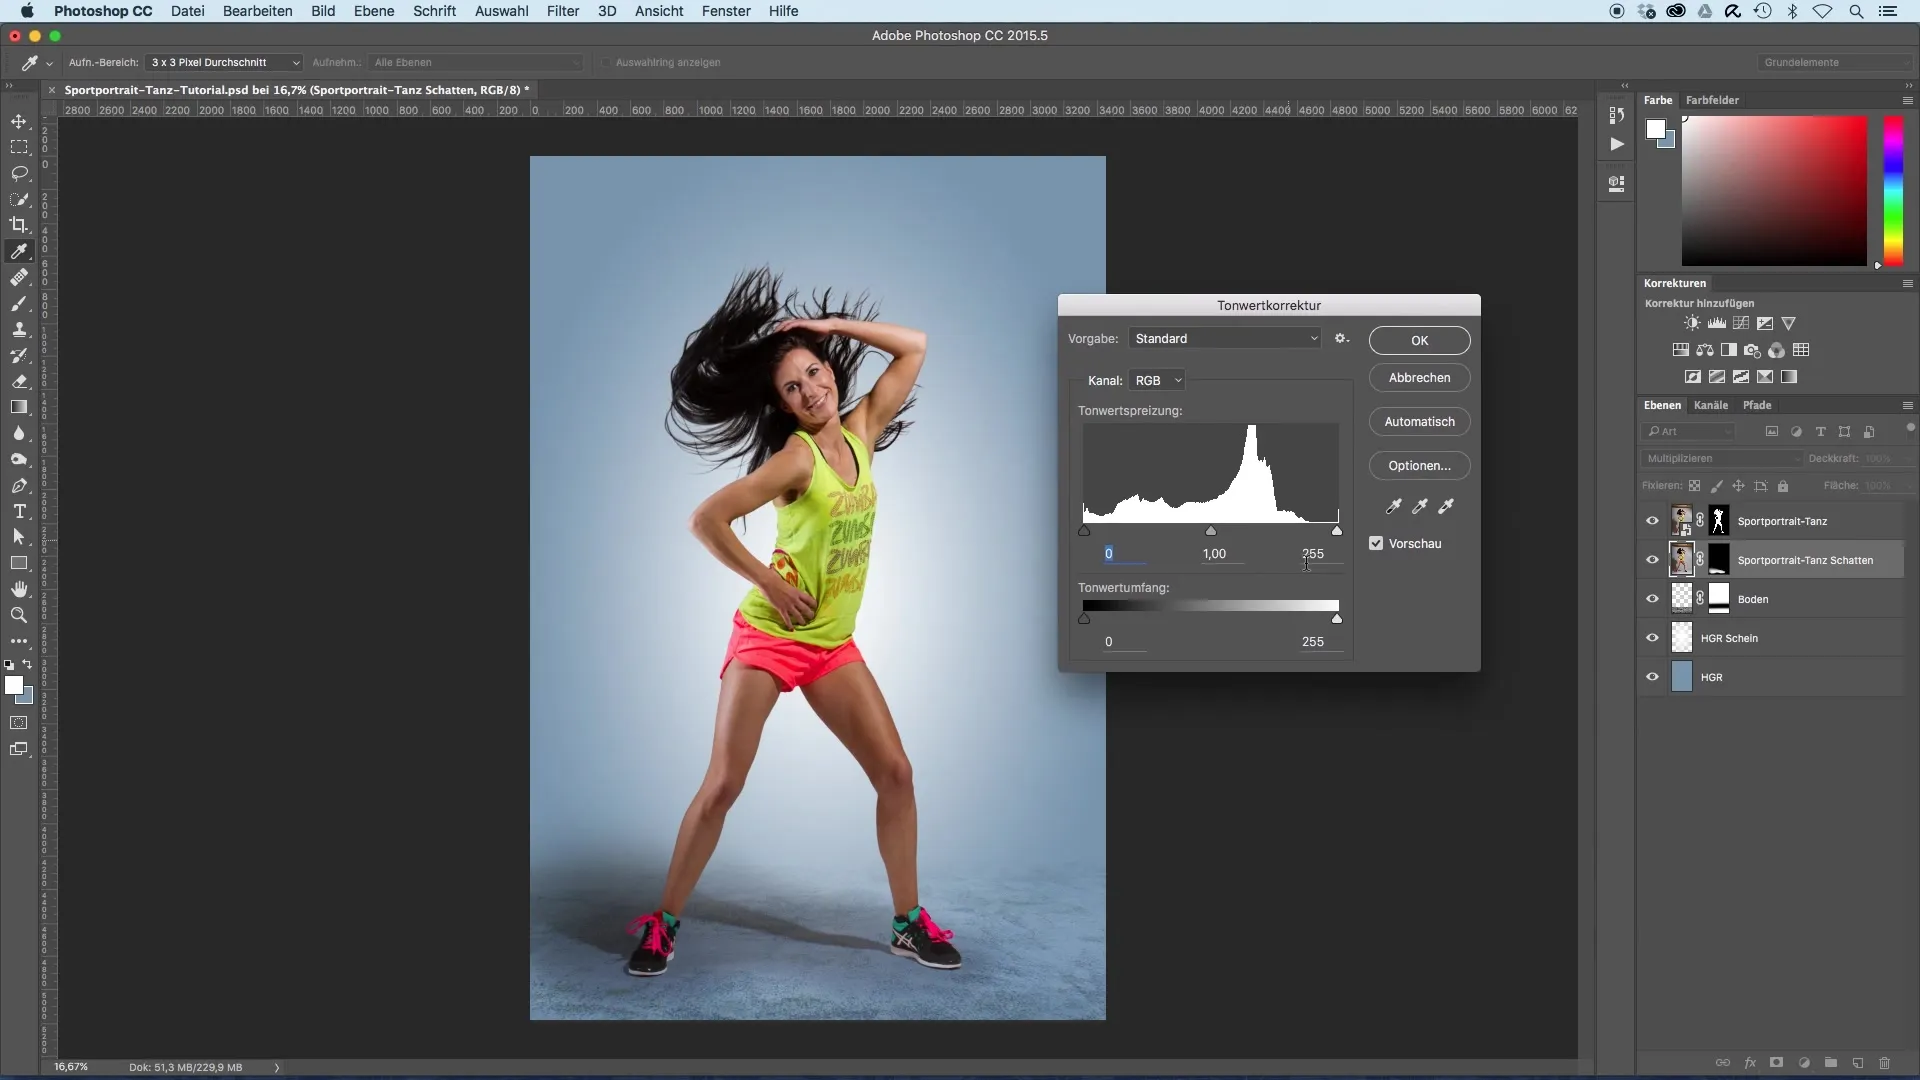The height and width of the screenshot is (1080, 1920).
Task: Add a Brightness/Contrast adjustment from Korrekturen
Action: tap(1691, 323)
